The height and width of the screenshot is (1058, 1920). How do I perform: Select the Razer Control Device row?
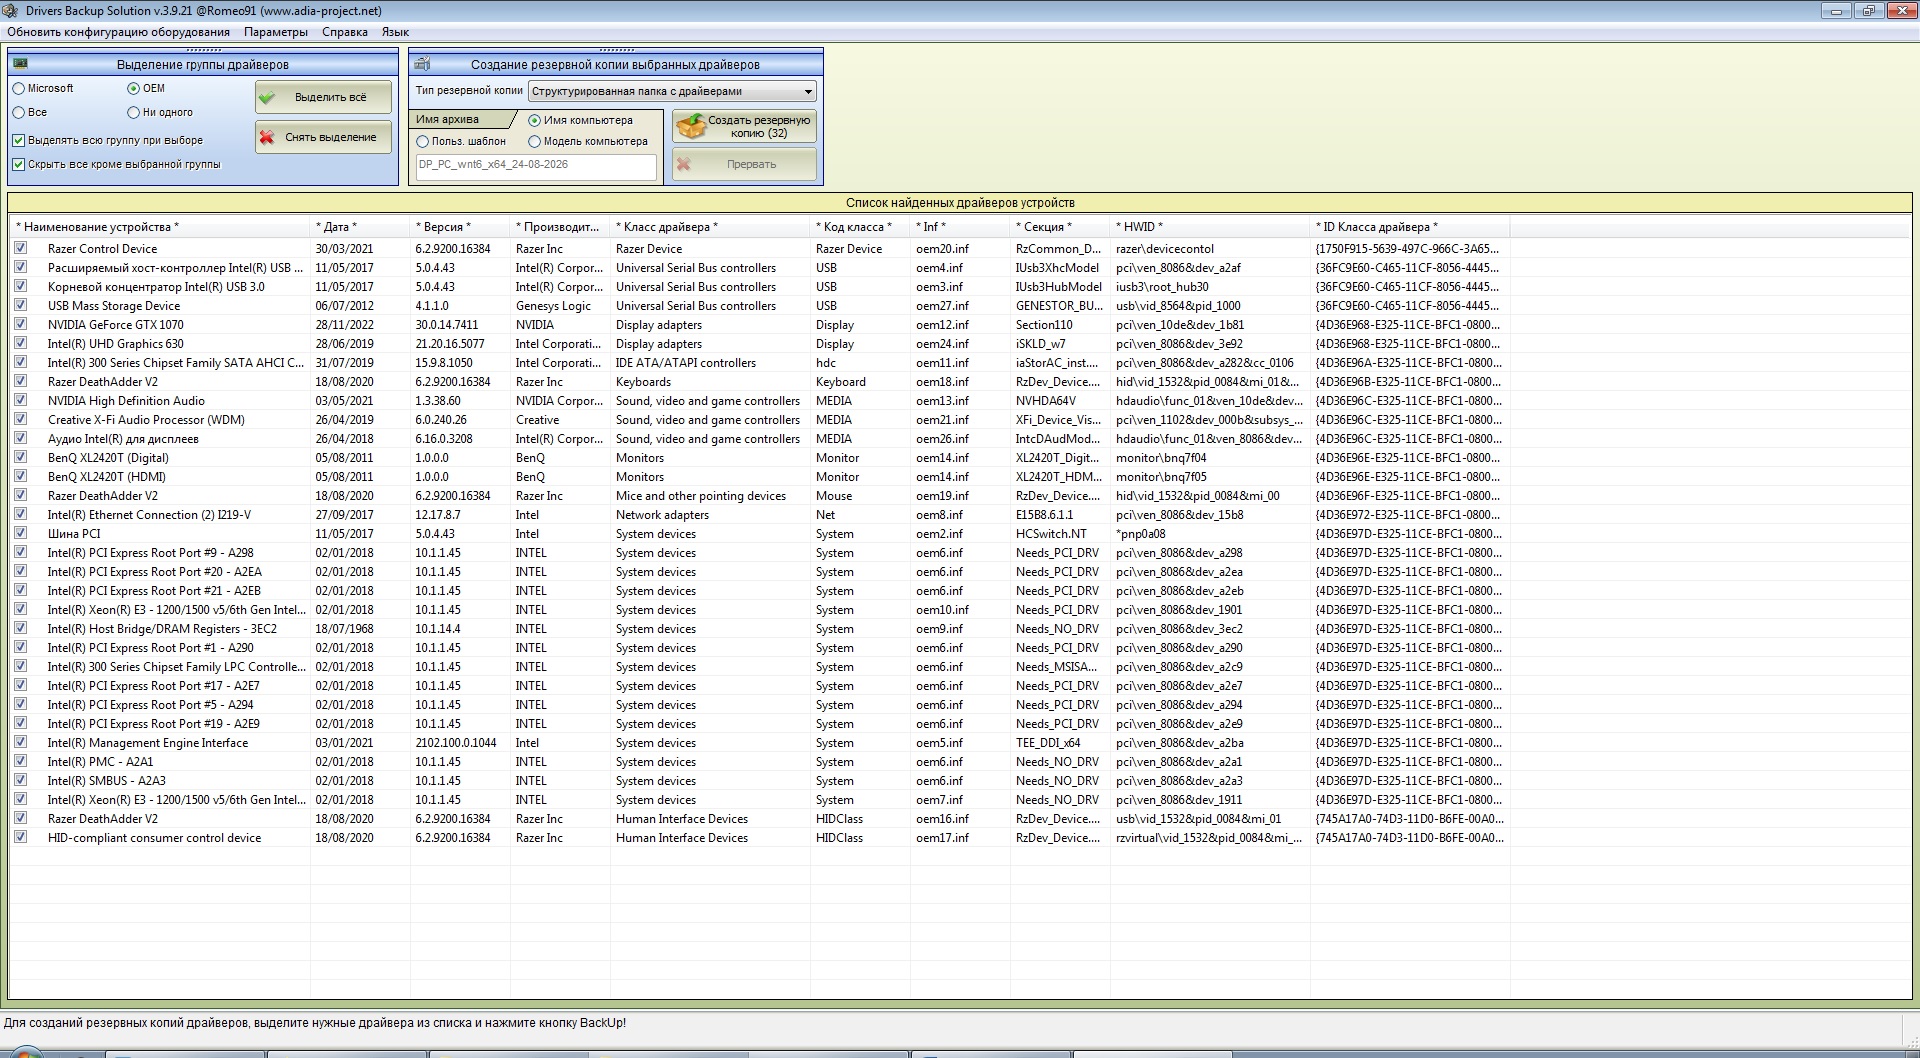[x=760, y=249]
